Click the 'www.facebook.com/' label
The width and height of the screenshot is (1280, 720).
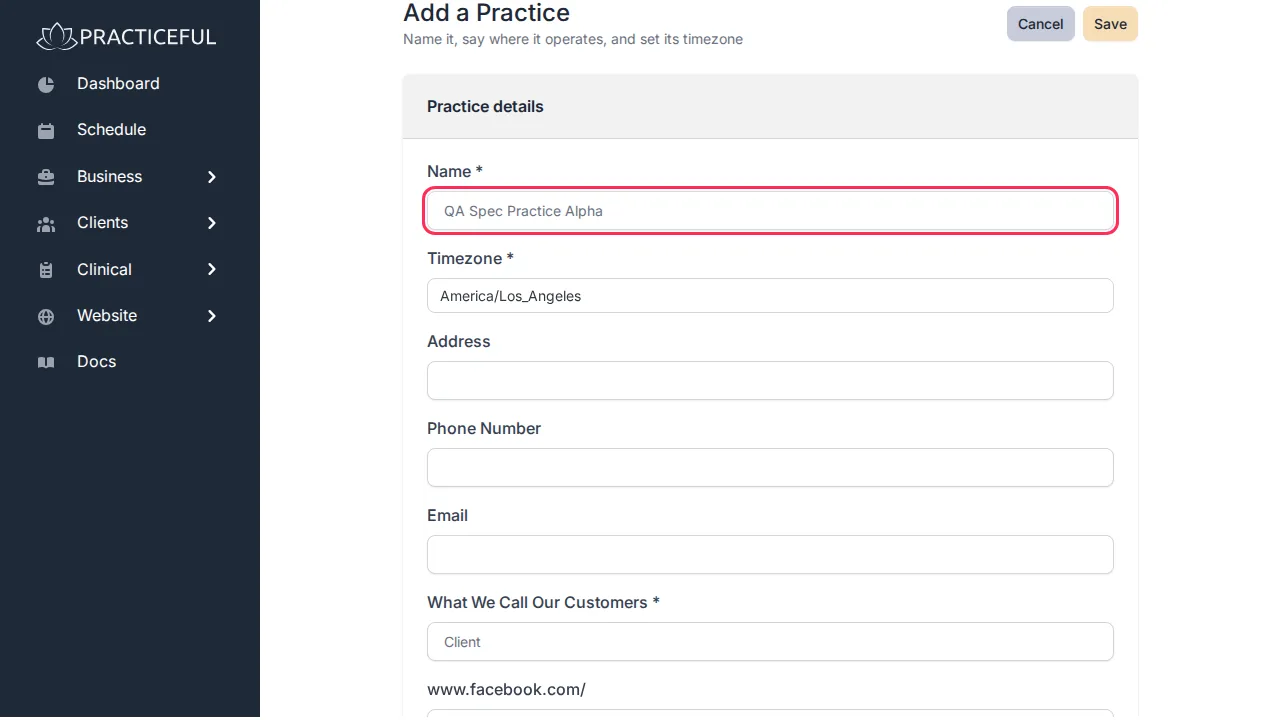pyautogui.click(x=506, y=690)
